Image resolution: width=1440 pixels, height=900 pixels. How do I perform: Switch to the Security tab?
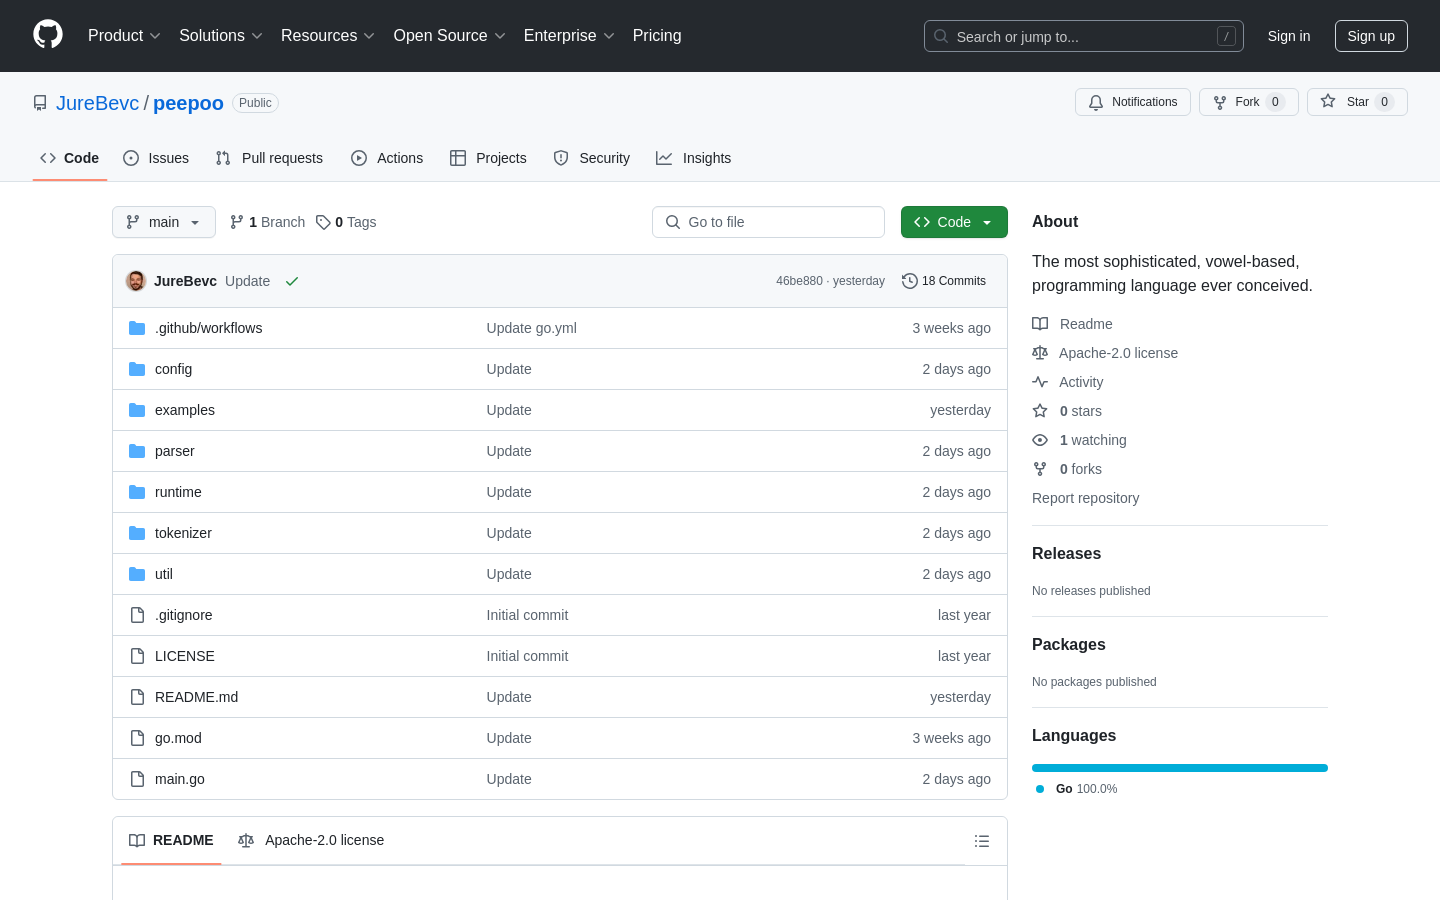pos(592,158)
